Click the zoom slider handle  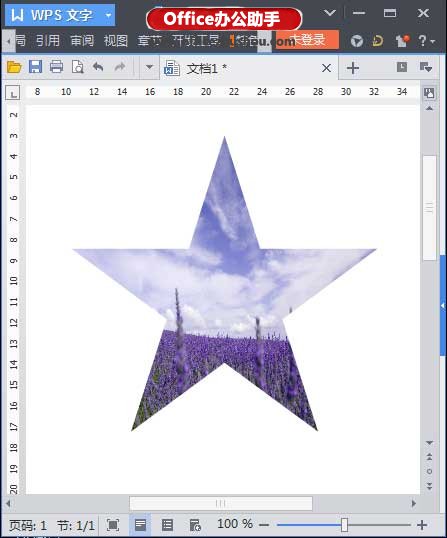tap(344, 525)
